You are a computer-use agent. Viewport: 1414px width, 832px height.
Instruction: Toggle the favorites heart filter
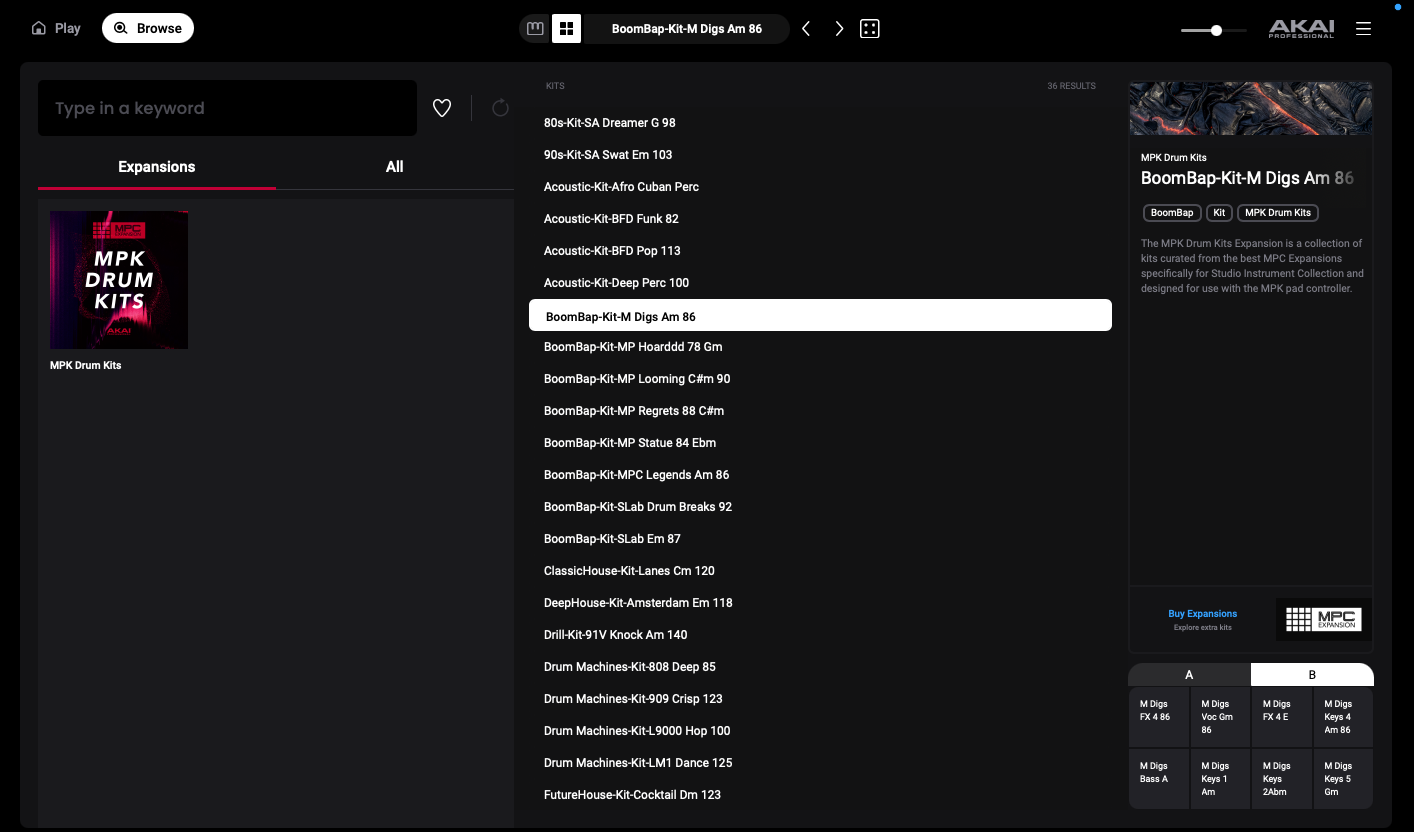[x=442, y=108]
